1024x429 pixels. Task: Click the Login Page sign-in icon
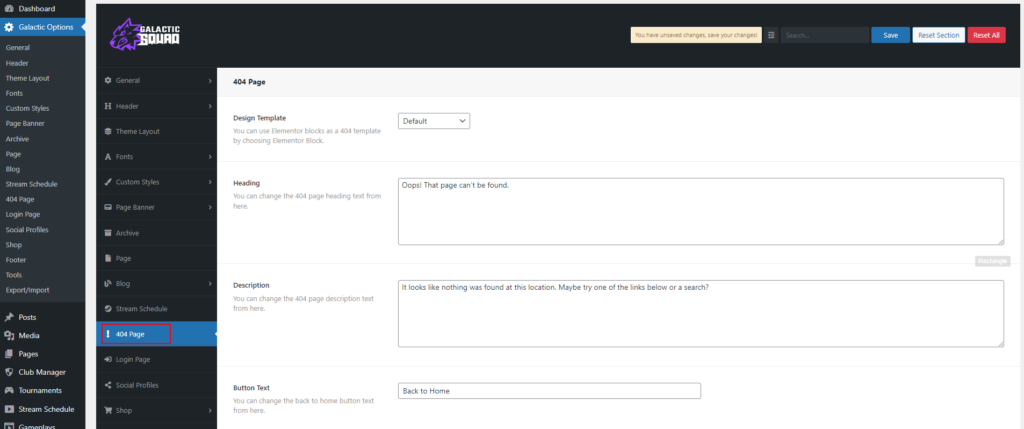point(108,360)
